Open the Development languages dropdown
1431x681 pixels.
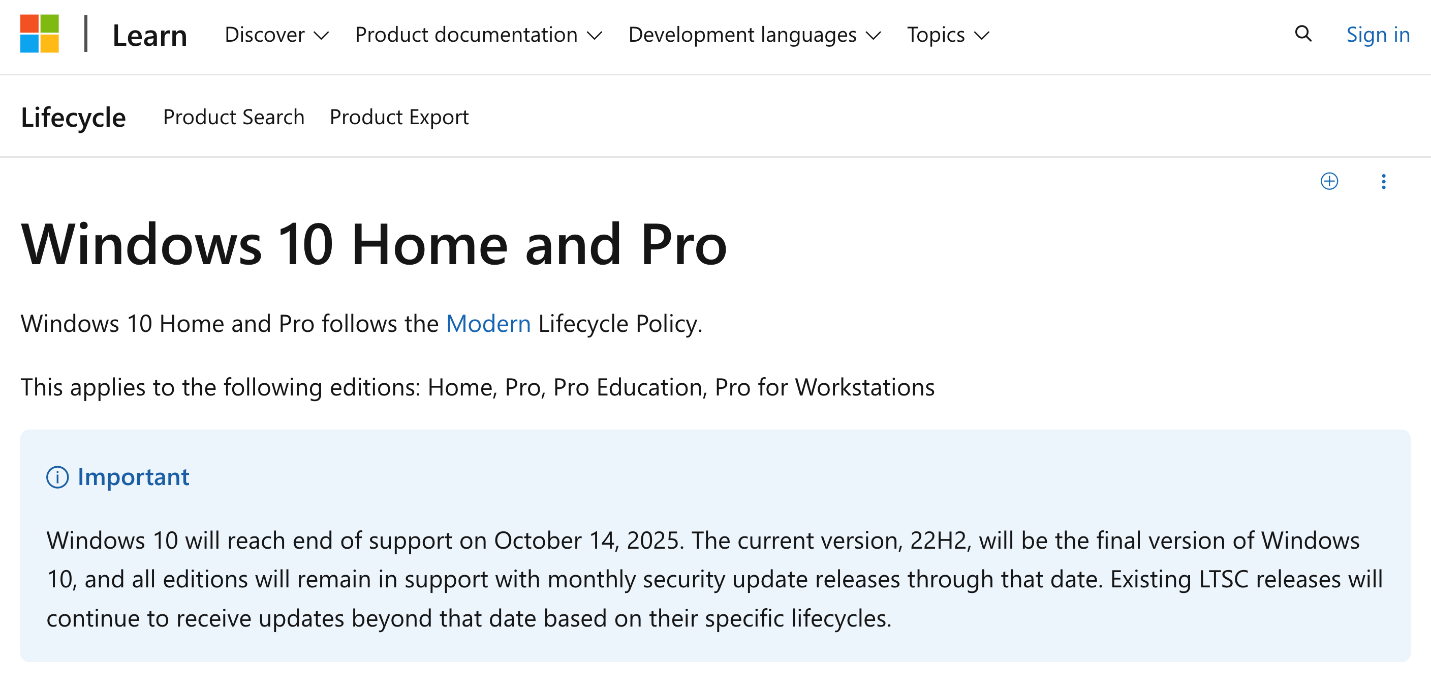click(x=755, y=35)
